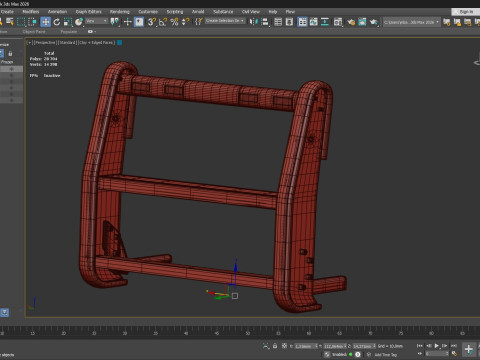Step to next frame
The height and width of the screenshot is (360, 480).
pyautogui.click(x=445, y=346)
